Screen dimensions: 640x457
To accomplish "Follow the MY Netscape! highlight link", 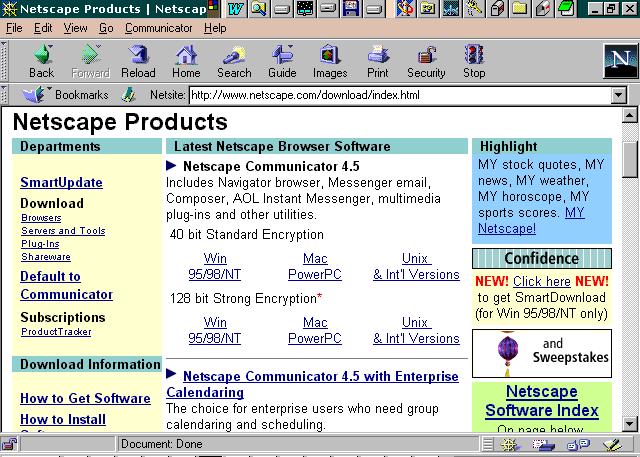I will click(531, 220).
